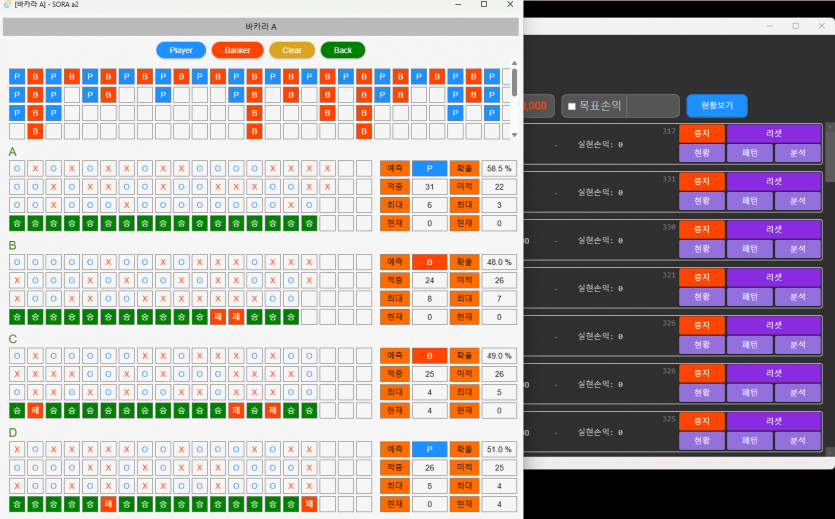Click the red B prediction box in section B
The height and width of the screenshot is (519, 835).
[429, 262]
